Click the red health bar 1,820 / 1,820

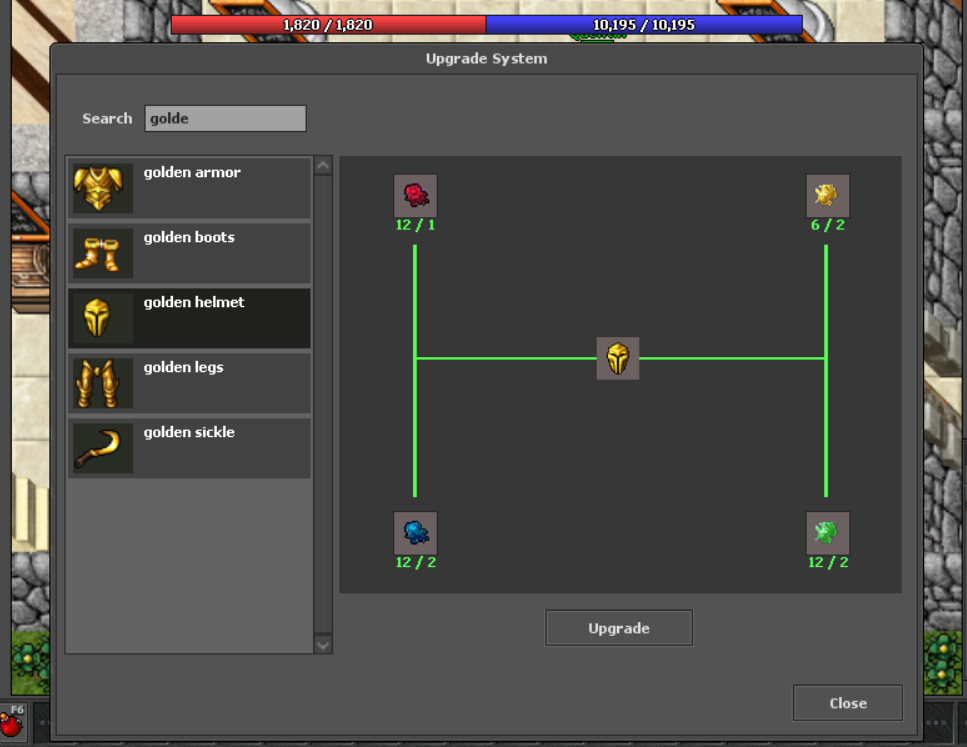click(x=328, y=25)
